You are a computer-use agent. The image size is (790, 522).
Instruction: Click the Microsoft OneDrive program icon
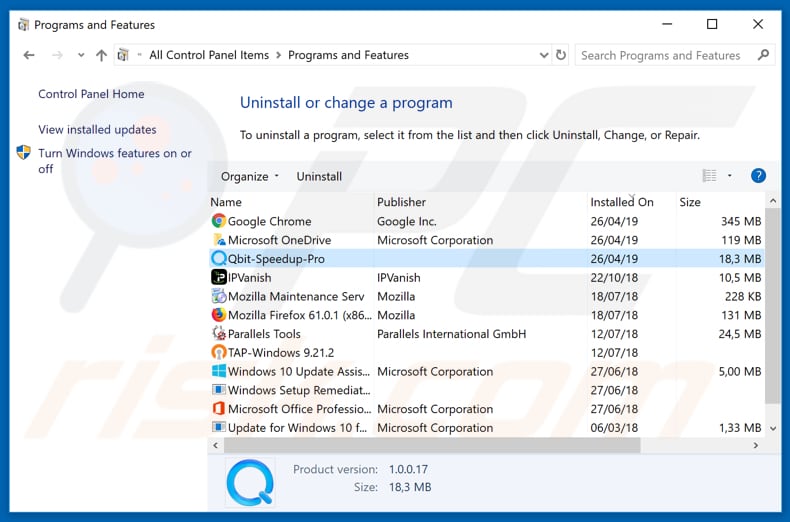[219, 239]
